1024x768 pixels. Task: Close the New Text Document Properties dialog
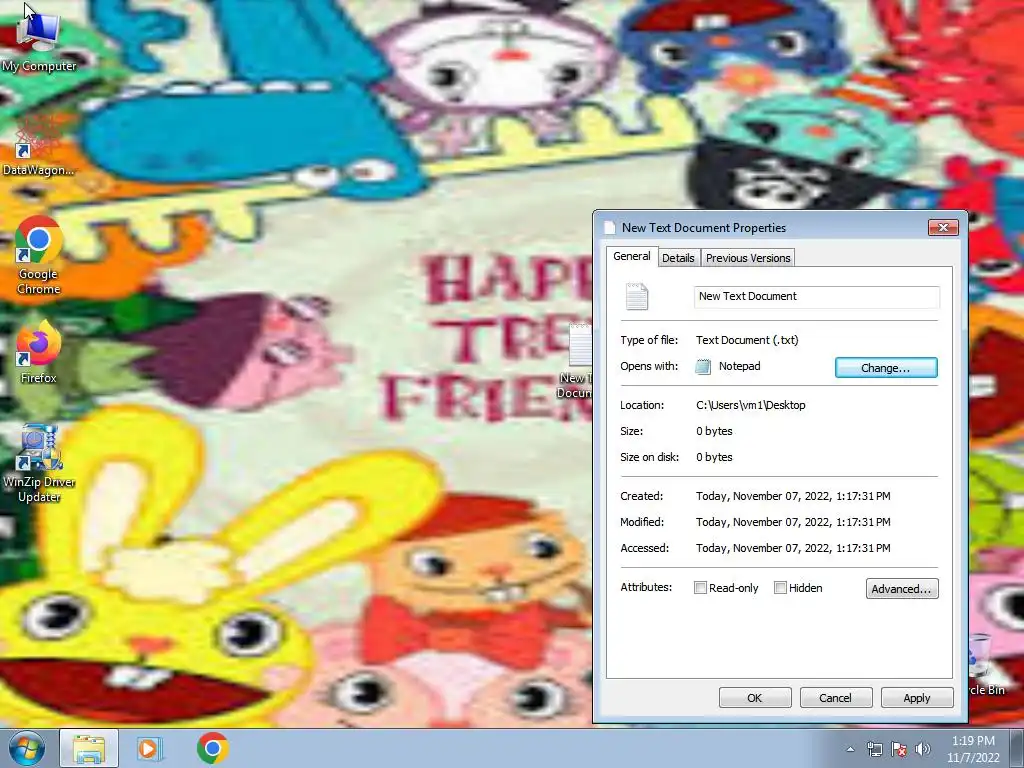coord(943,227)
